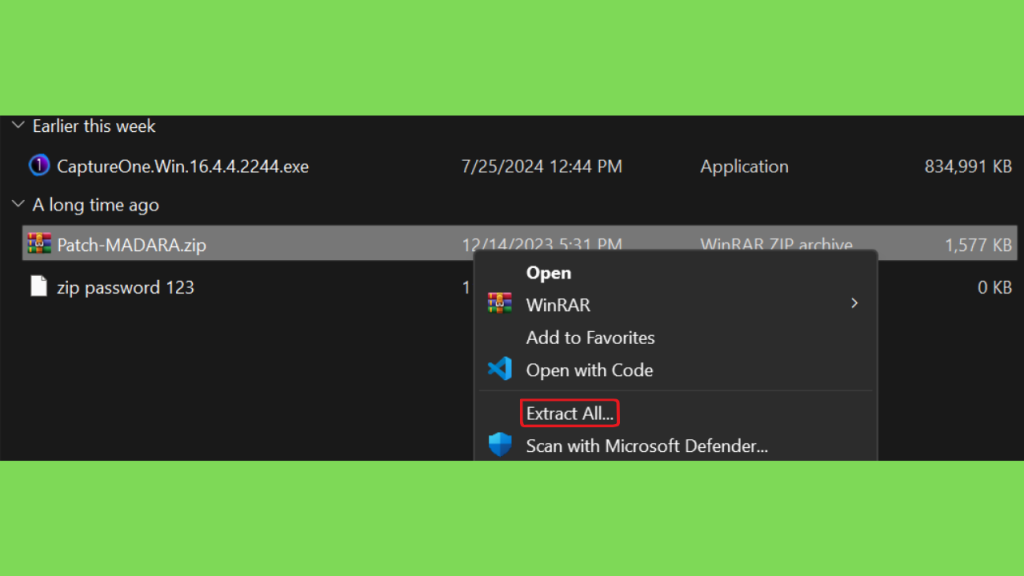Select Extract All... from the context menu
Viewport: 1024px width, 576px height.
pyautogui.click(x=570, y=413)
